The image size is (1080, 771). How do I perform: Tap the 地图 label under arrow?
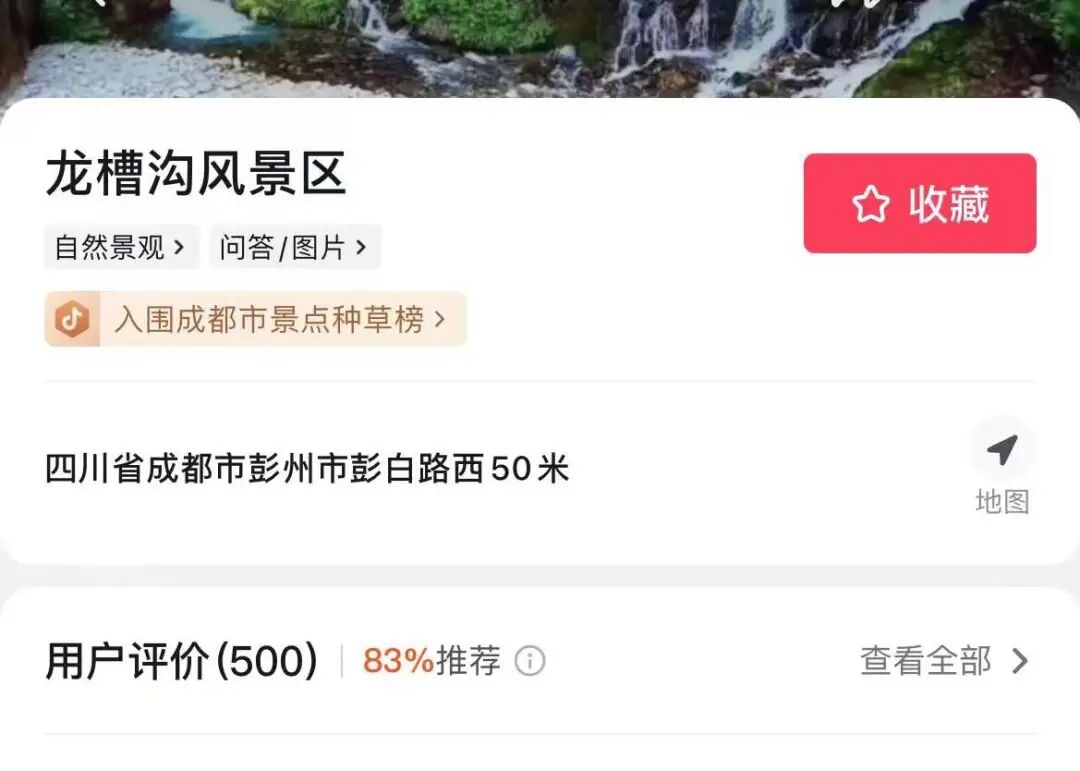[1002, 502]
